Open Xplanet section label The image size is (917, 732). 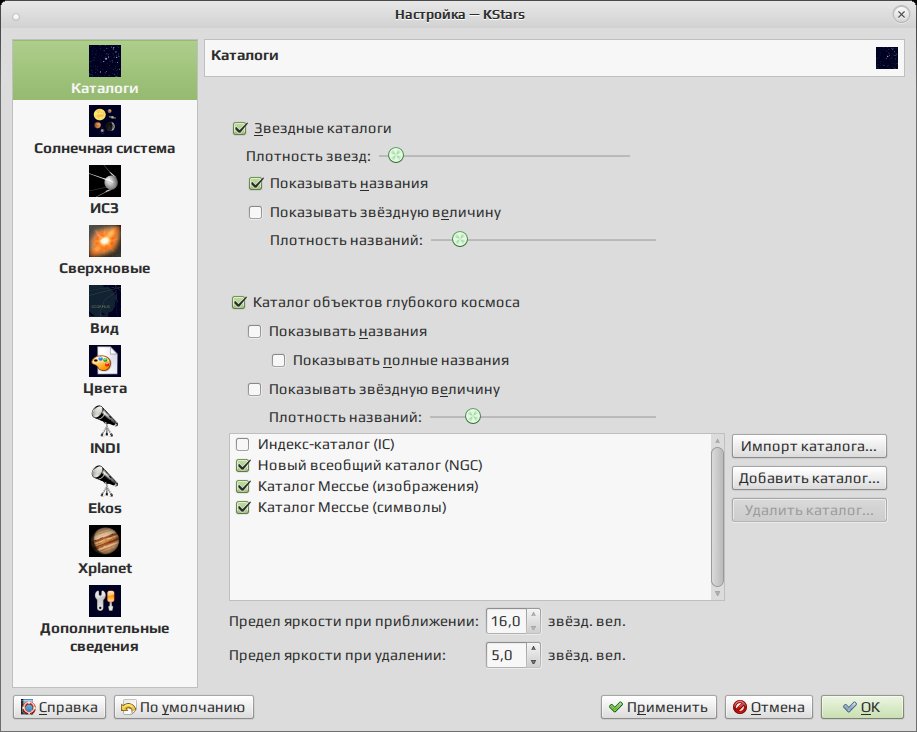point(105,568)
